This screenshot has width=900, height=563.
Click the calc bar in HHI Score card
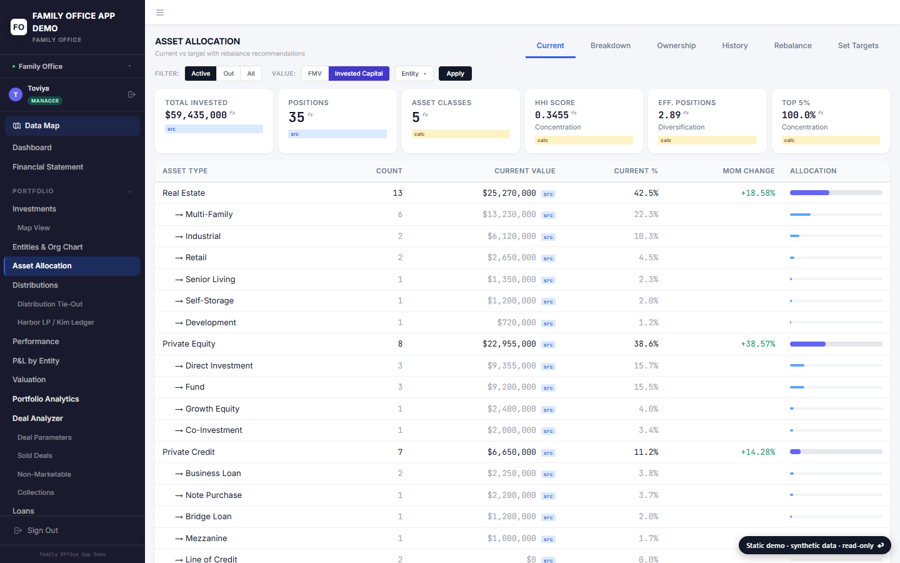[x=584, y=140]
